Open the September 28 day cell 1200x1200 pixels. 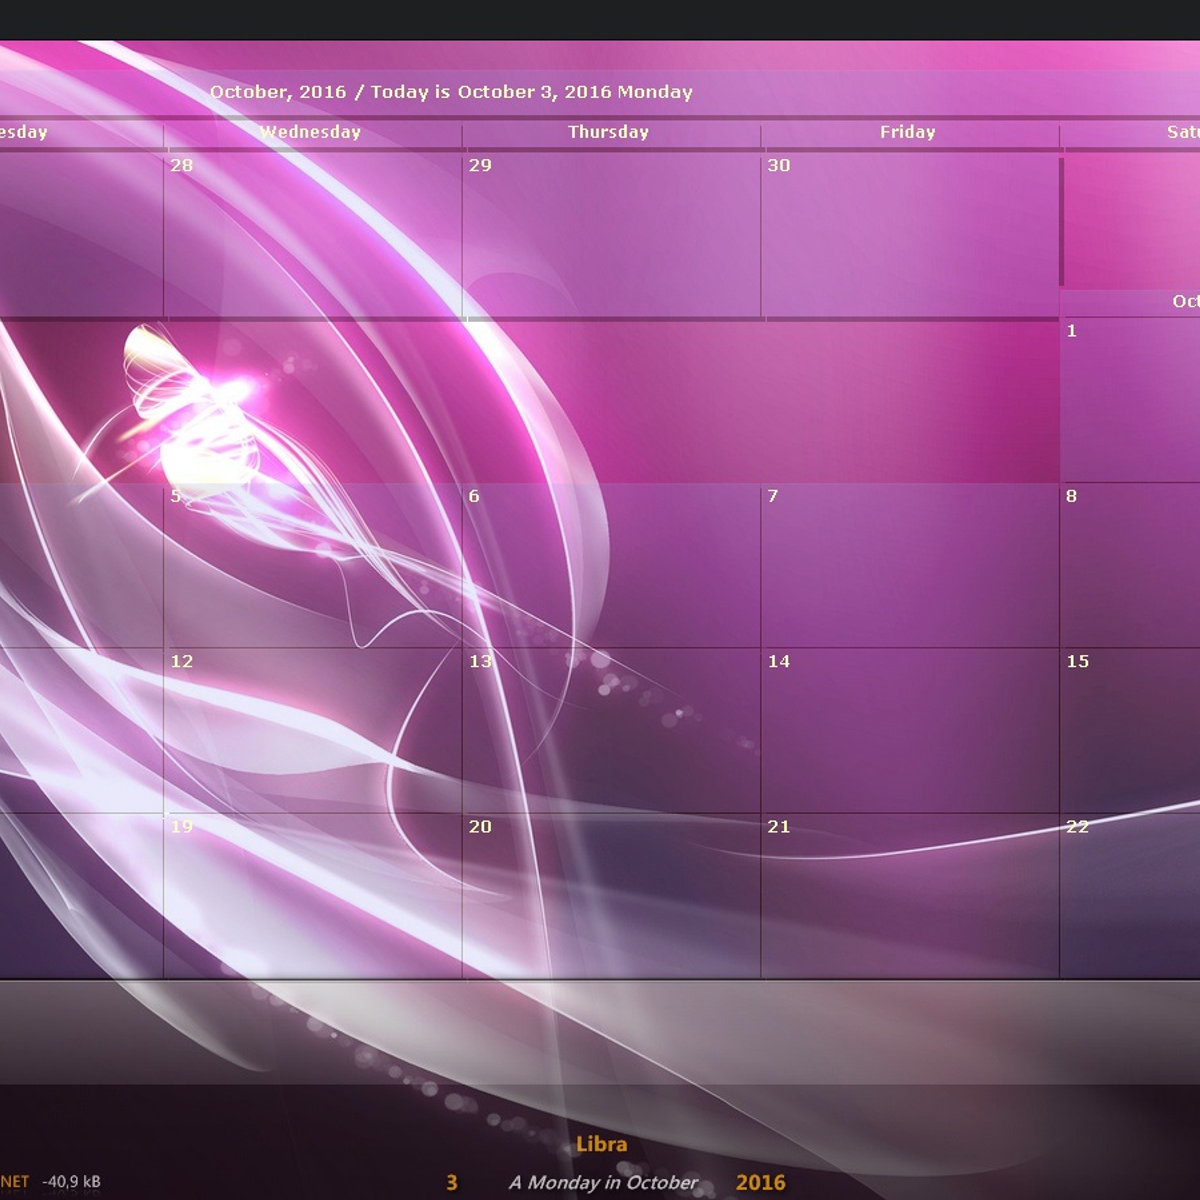(312, 235)
